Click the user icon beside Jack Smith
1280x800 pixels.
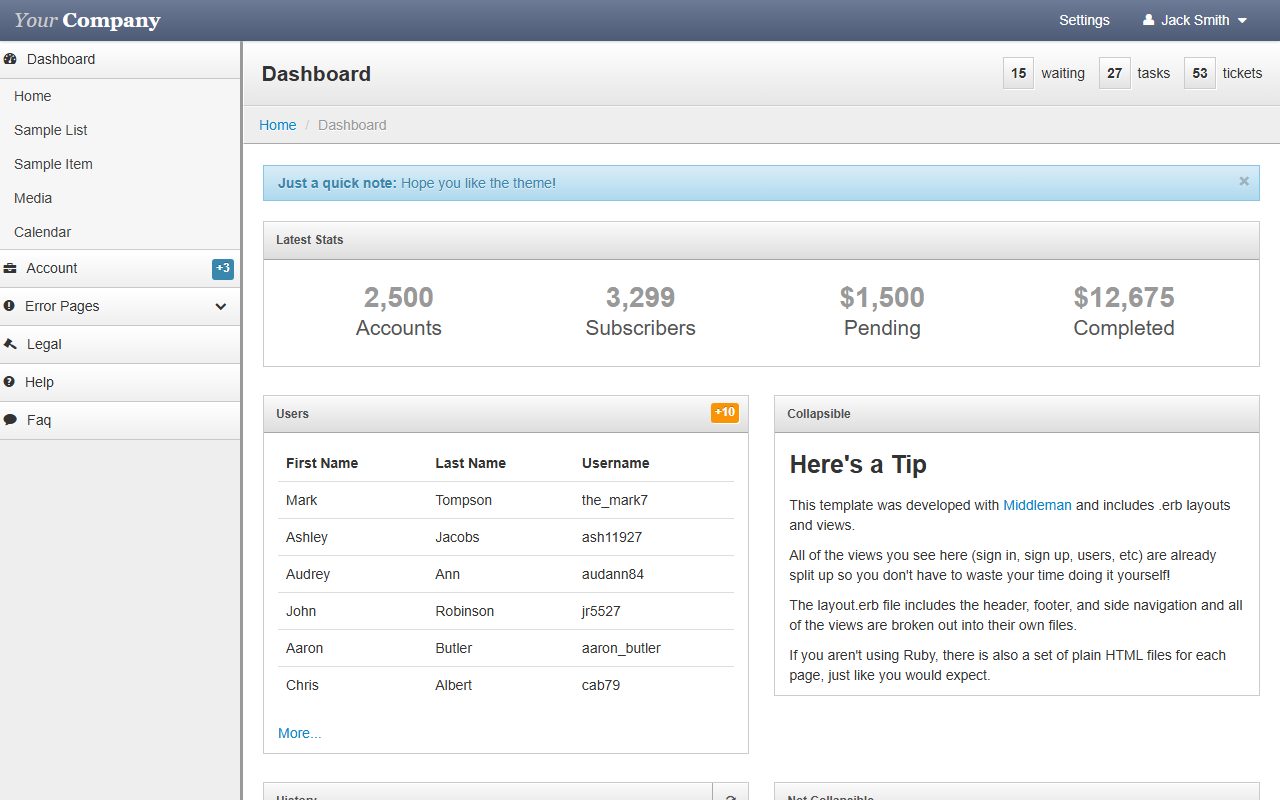(1148, 20)
